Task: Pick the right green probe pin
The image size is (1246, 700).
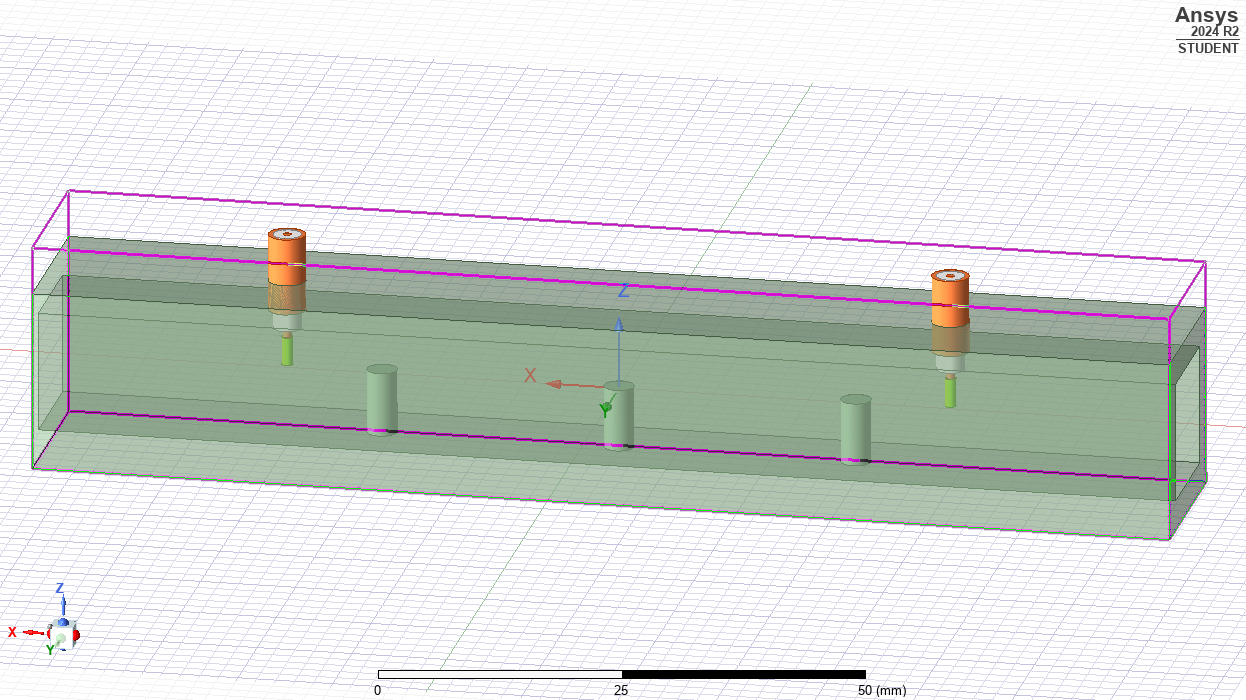Action: click(950, 390)
